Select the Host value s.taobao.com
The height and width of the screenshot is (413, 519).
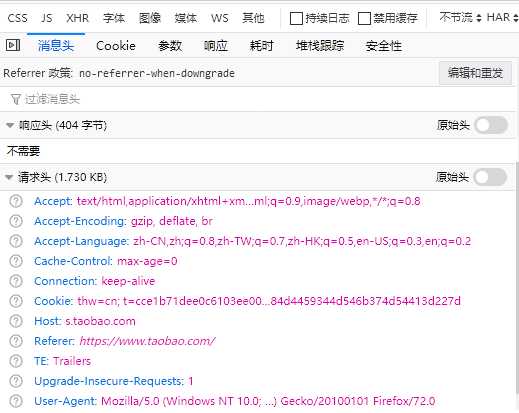click(100, 321)
